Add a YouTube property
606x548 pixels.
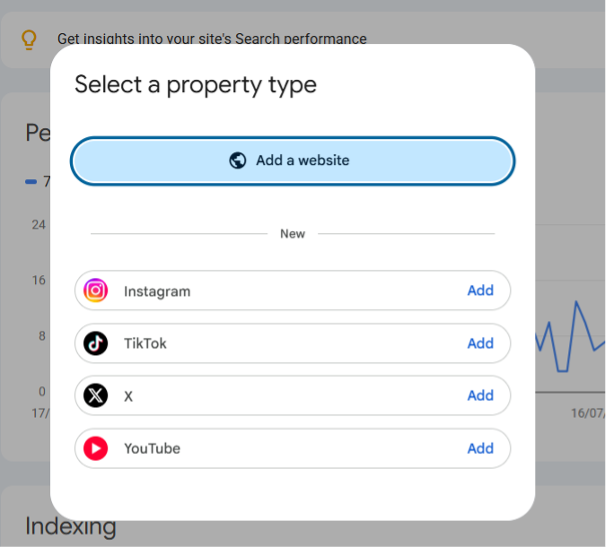click(480, 448)
